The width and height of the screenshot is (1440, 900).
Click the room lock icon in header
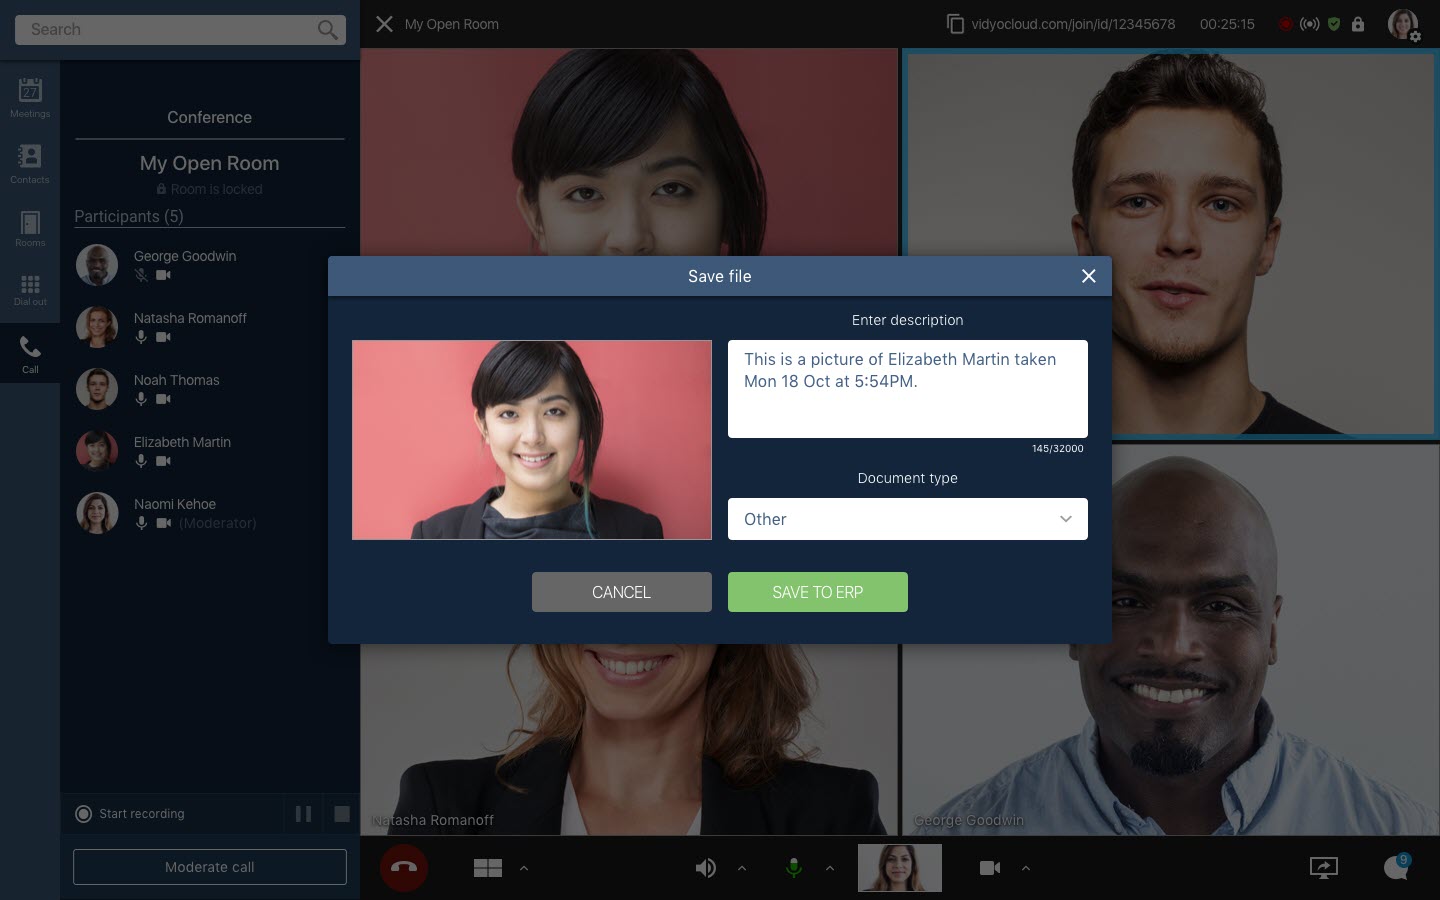[x=1358, y=24]
